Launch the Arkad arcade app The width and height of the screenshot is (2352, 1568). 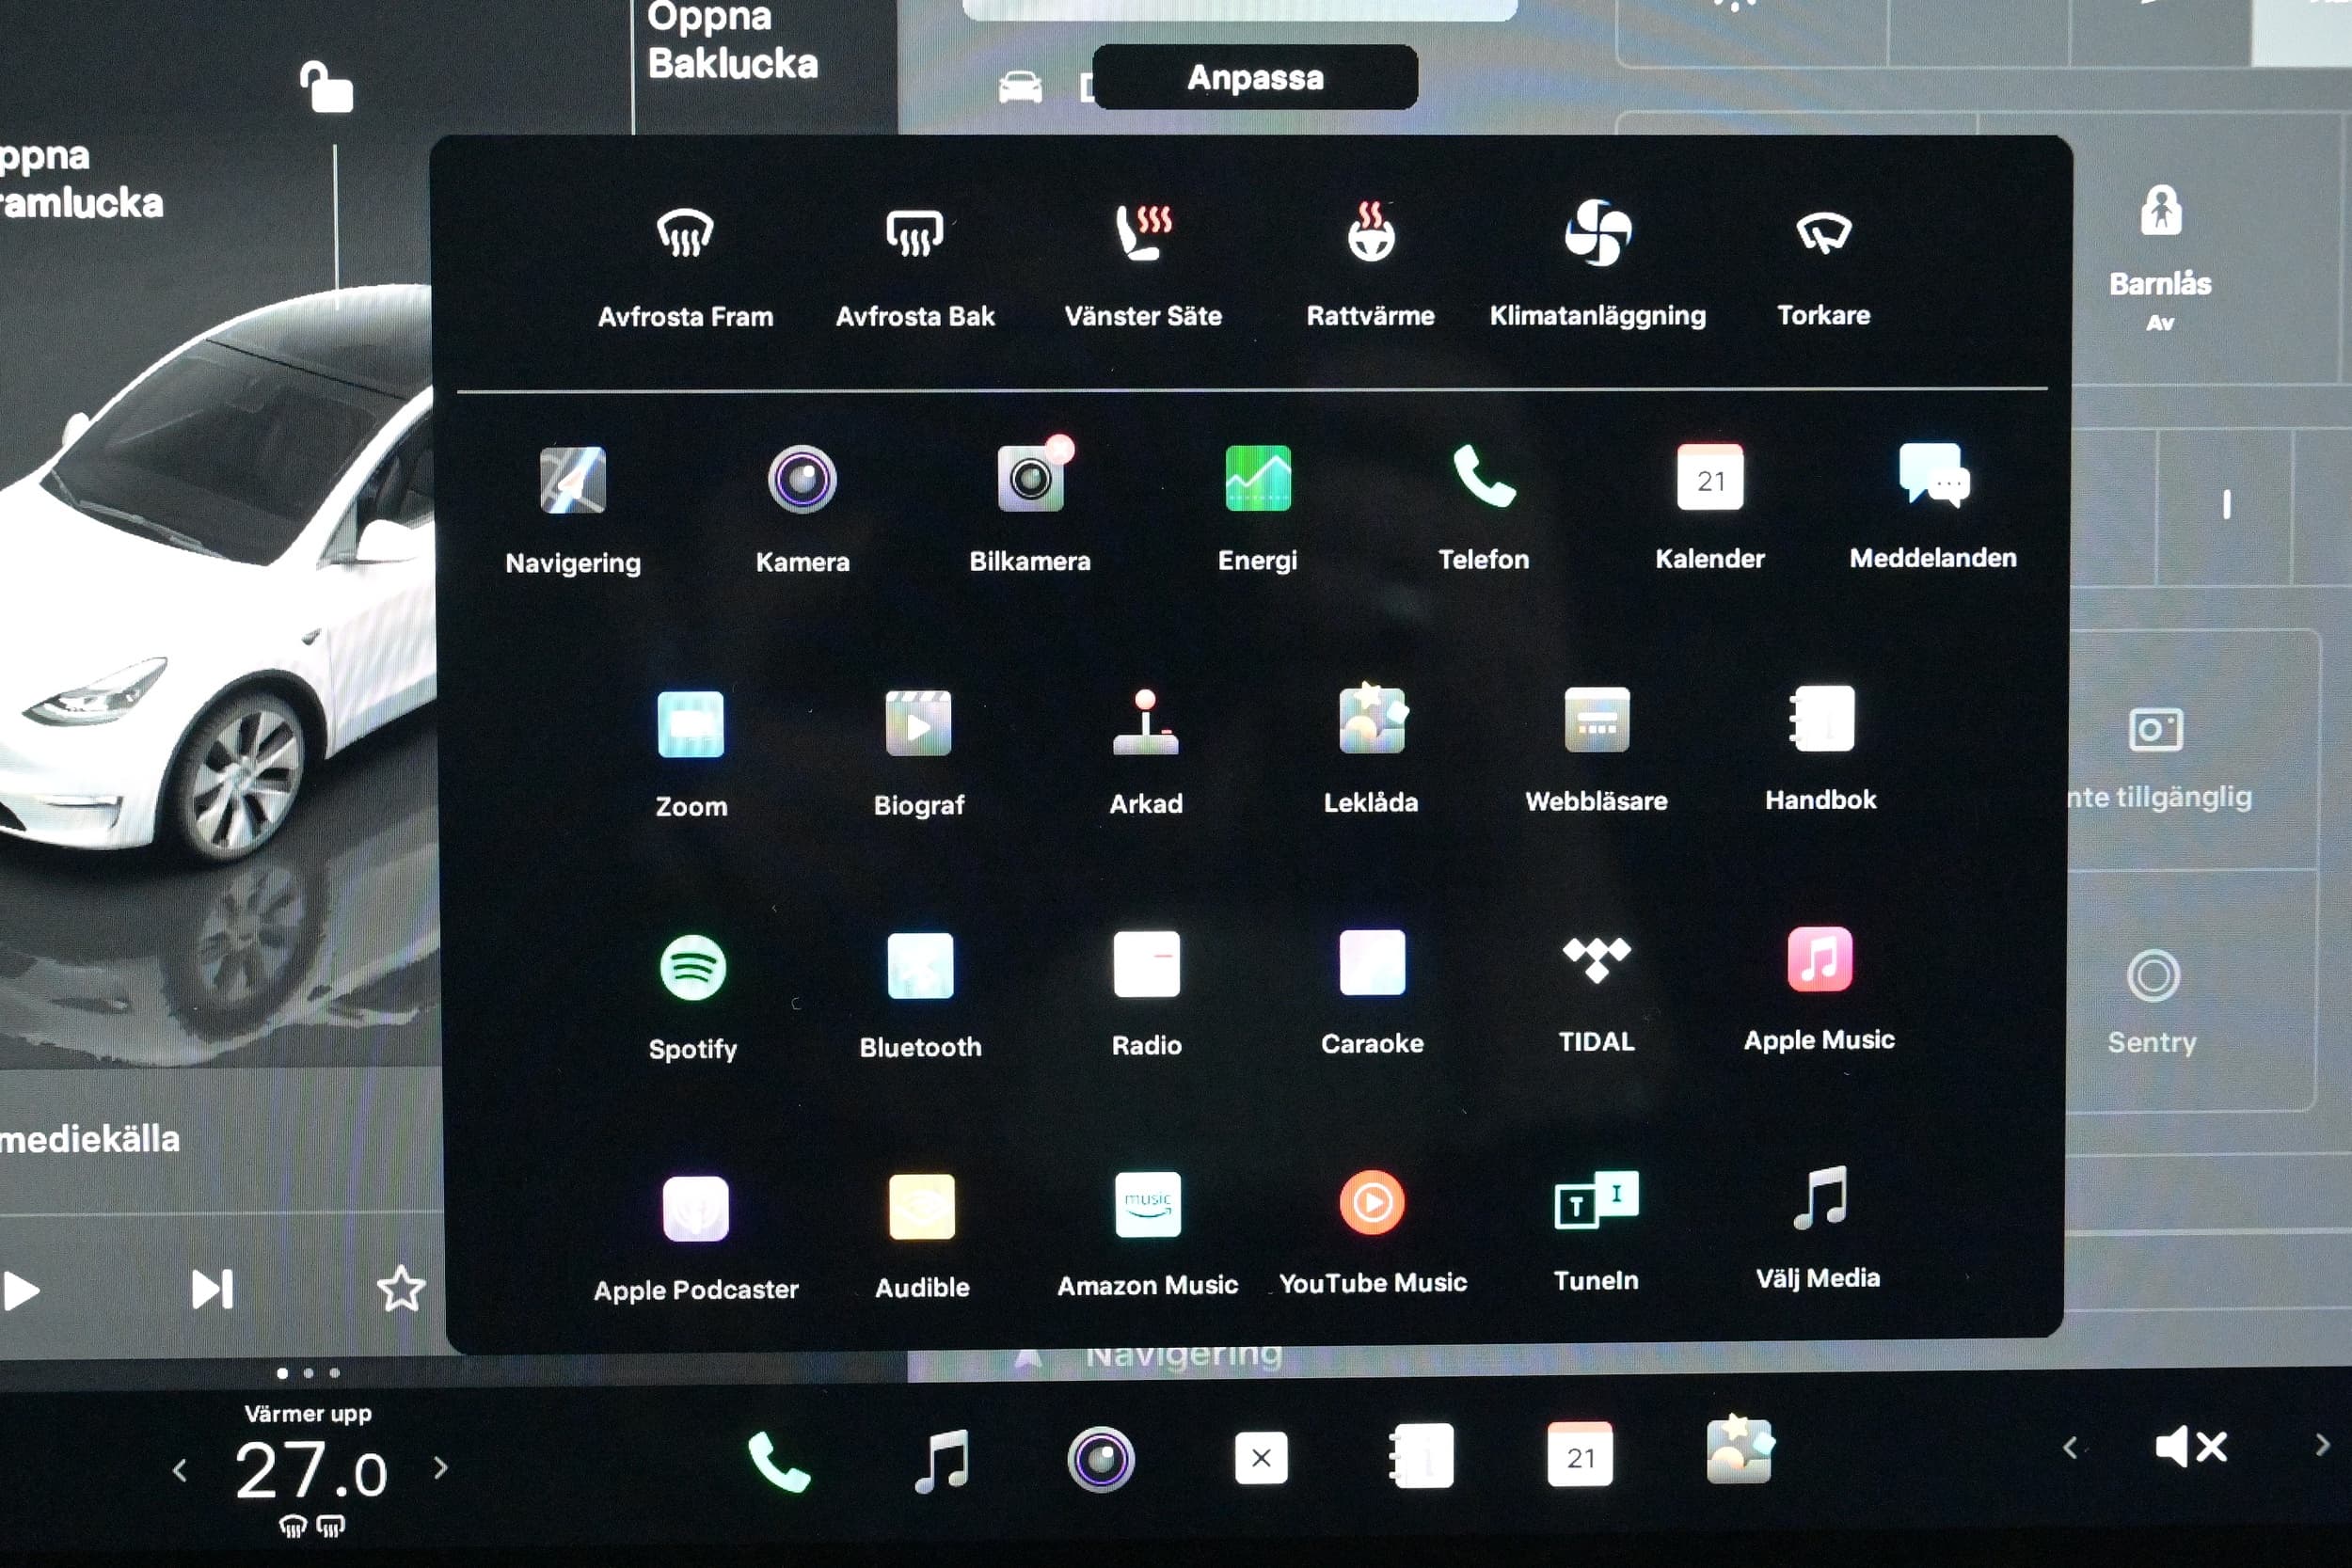1145,724
